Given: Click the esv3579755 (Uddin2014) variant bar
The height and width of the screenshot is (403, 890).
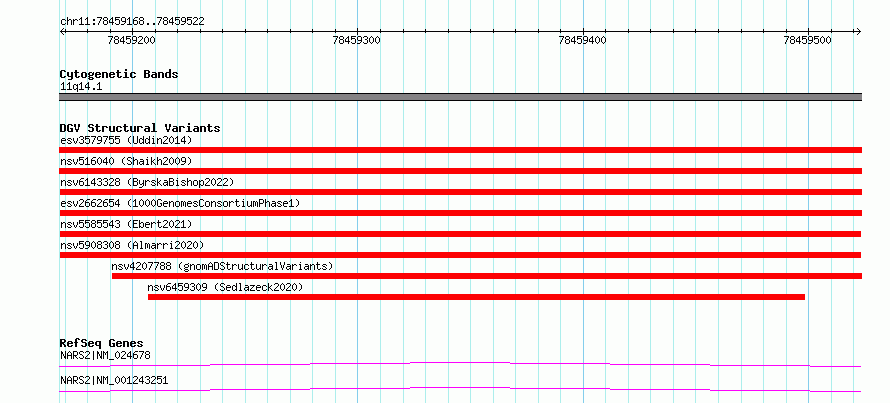Looking at the screenshot, I should pyautogui.click(x=460, y=150).
